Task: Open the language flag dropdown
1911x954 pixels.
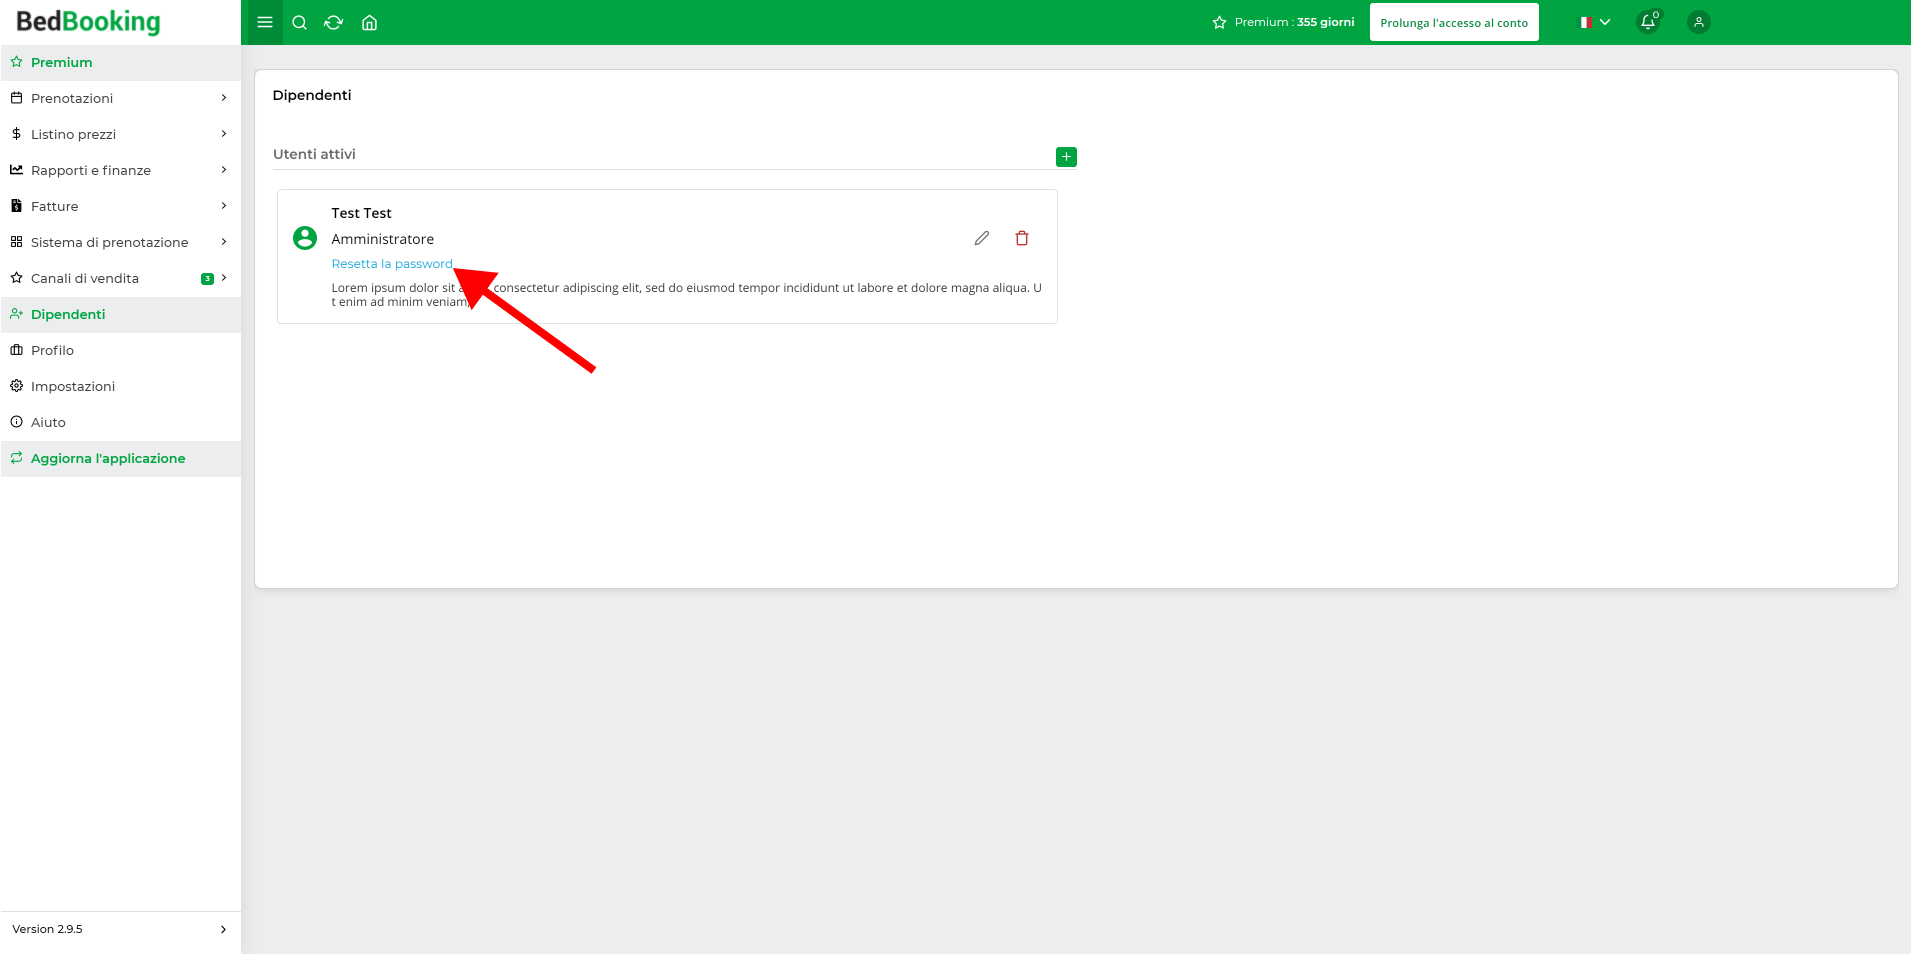Action: coord(1594,22)
